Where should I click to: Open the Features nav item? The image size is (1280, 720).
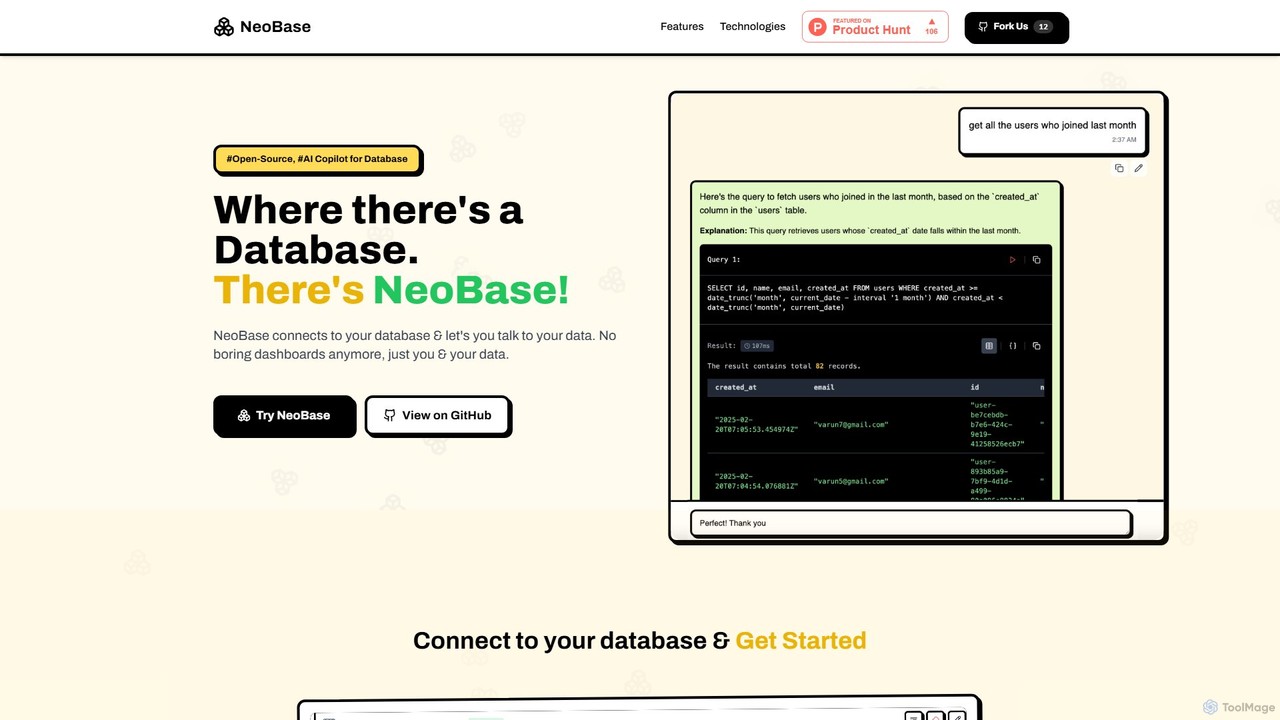coord(682,27)
